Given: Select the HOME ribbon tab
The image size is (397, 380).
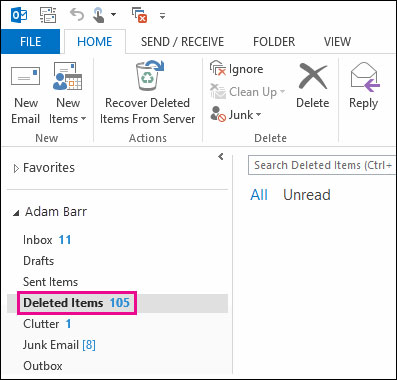Looking at the screenshot, I should point(95,42).
